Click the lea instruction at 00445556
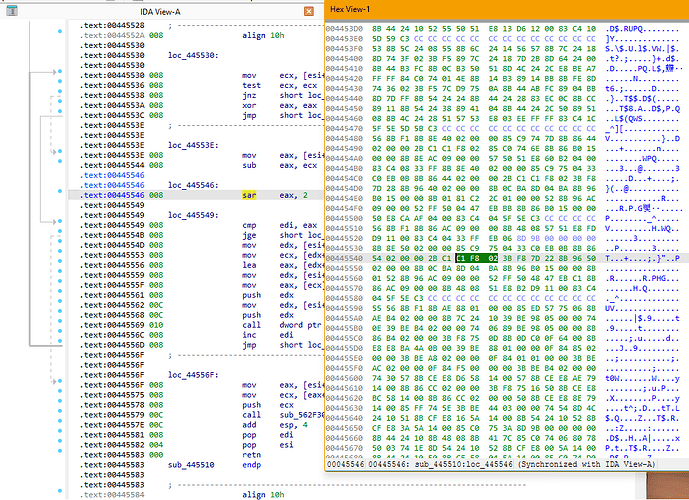This screenshot has width=689, height=500. (x=249, y=265)
